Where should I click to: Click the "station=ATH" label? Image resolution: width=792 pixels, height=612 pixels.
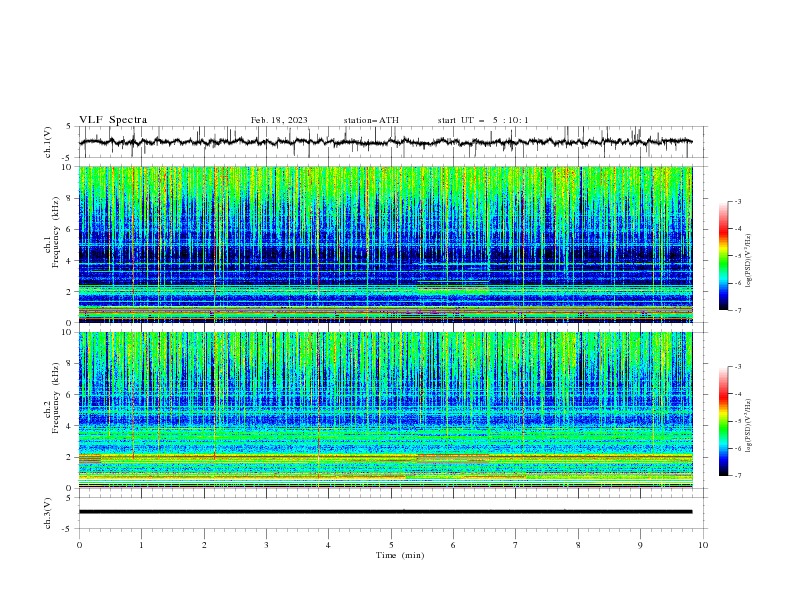pyautogui.click(x=371, y=120)
